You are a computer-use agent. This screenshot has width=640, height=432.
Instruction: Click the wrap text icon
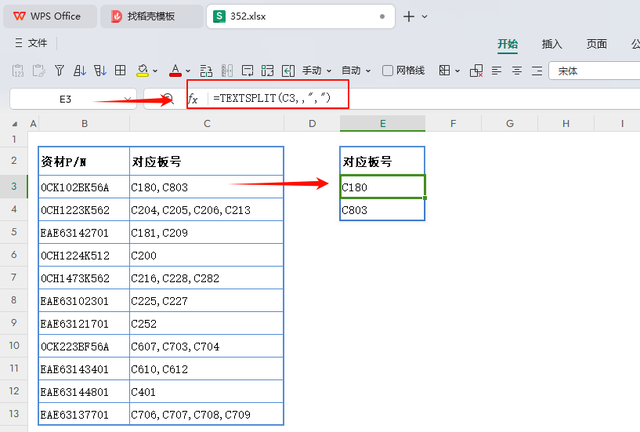click(247, 71)
